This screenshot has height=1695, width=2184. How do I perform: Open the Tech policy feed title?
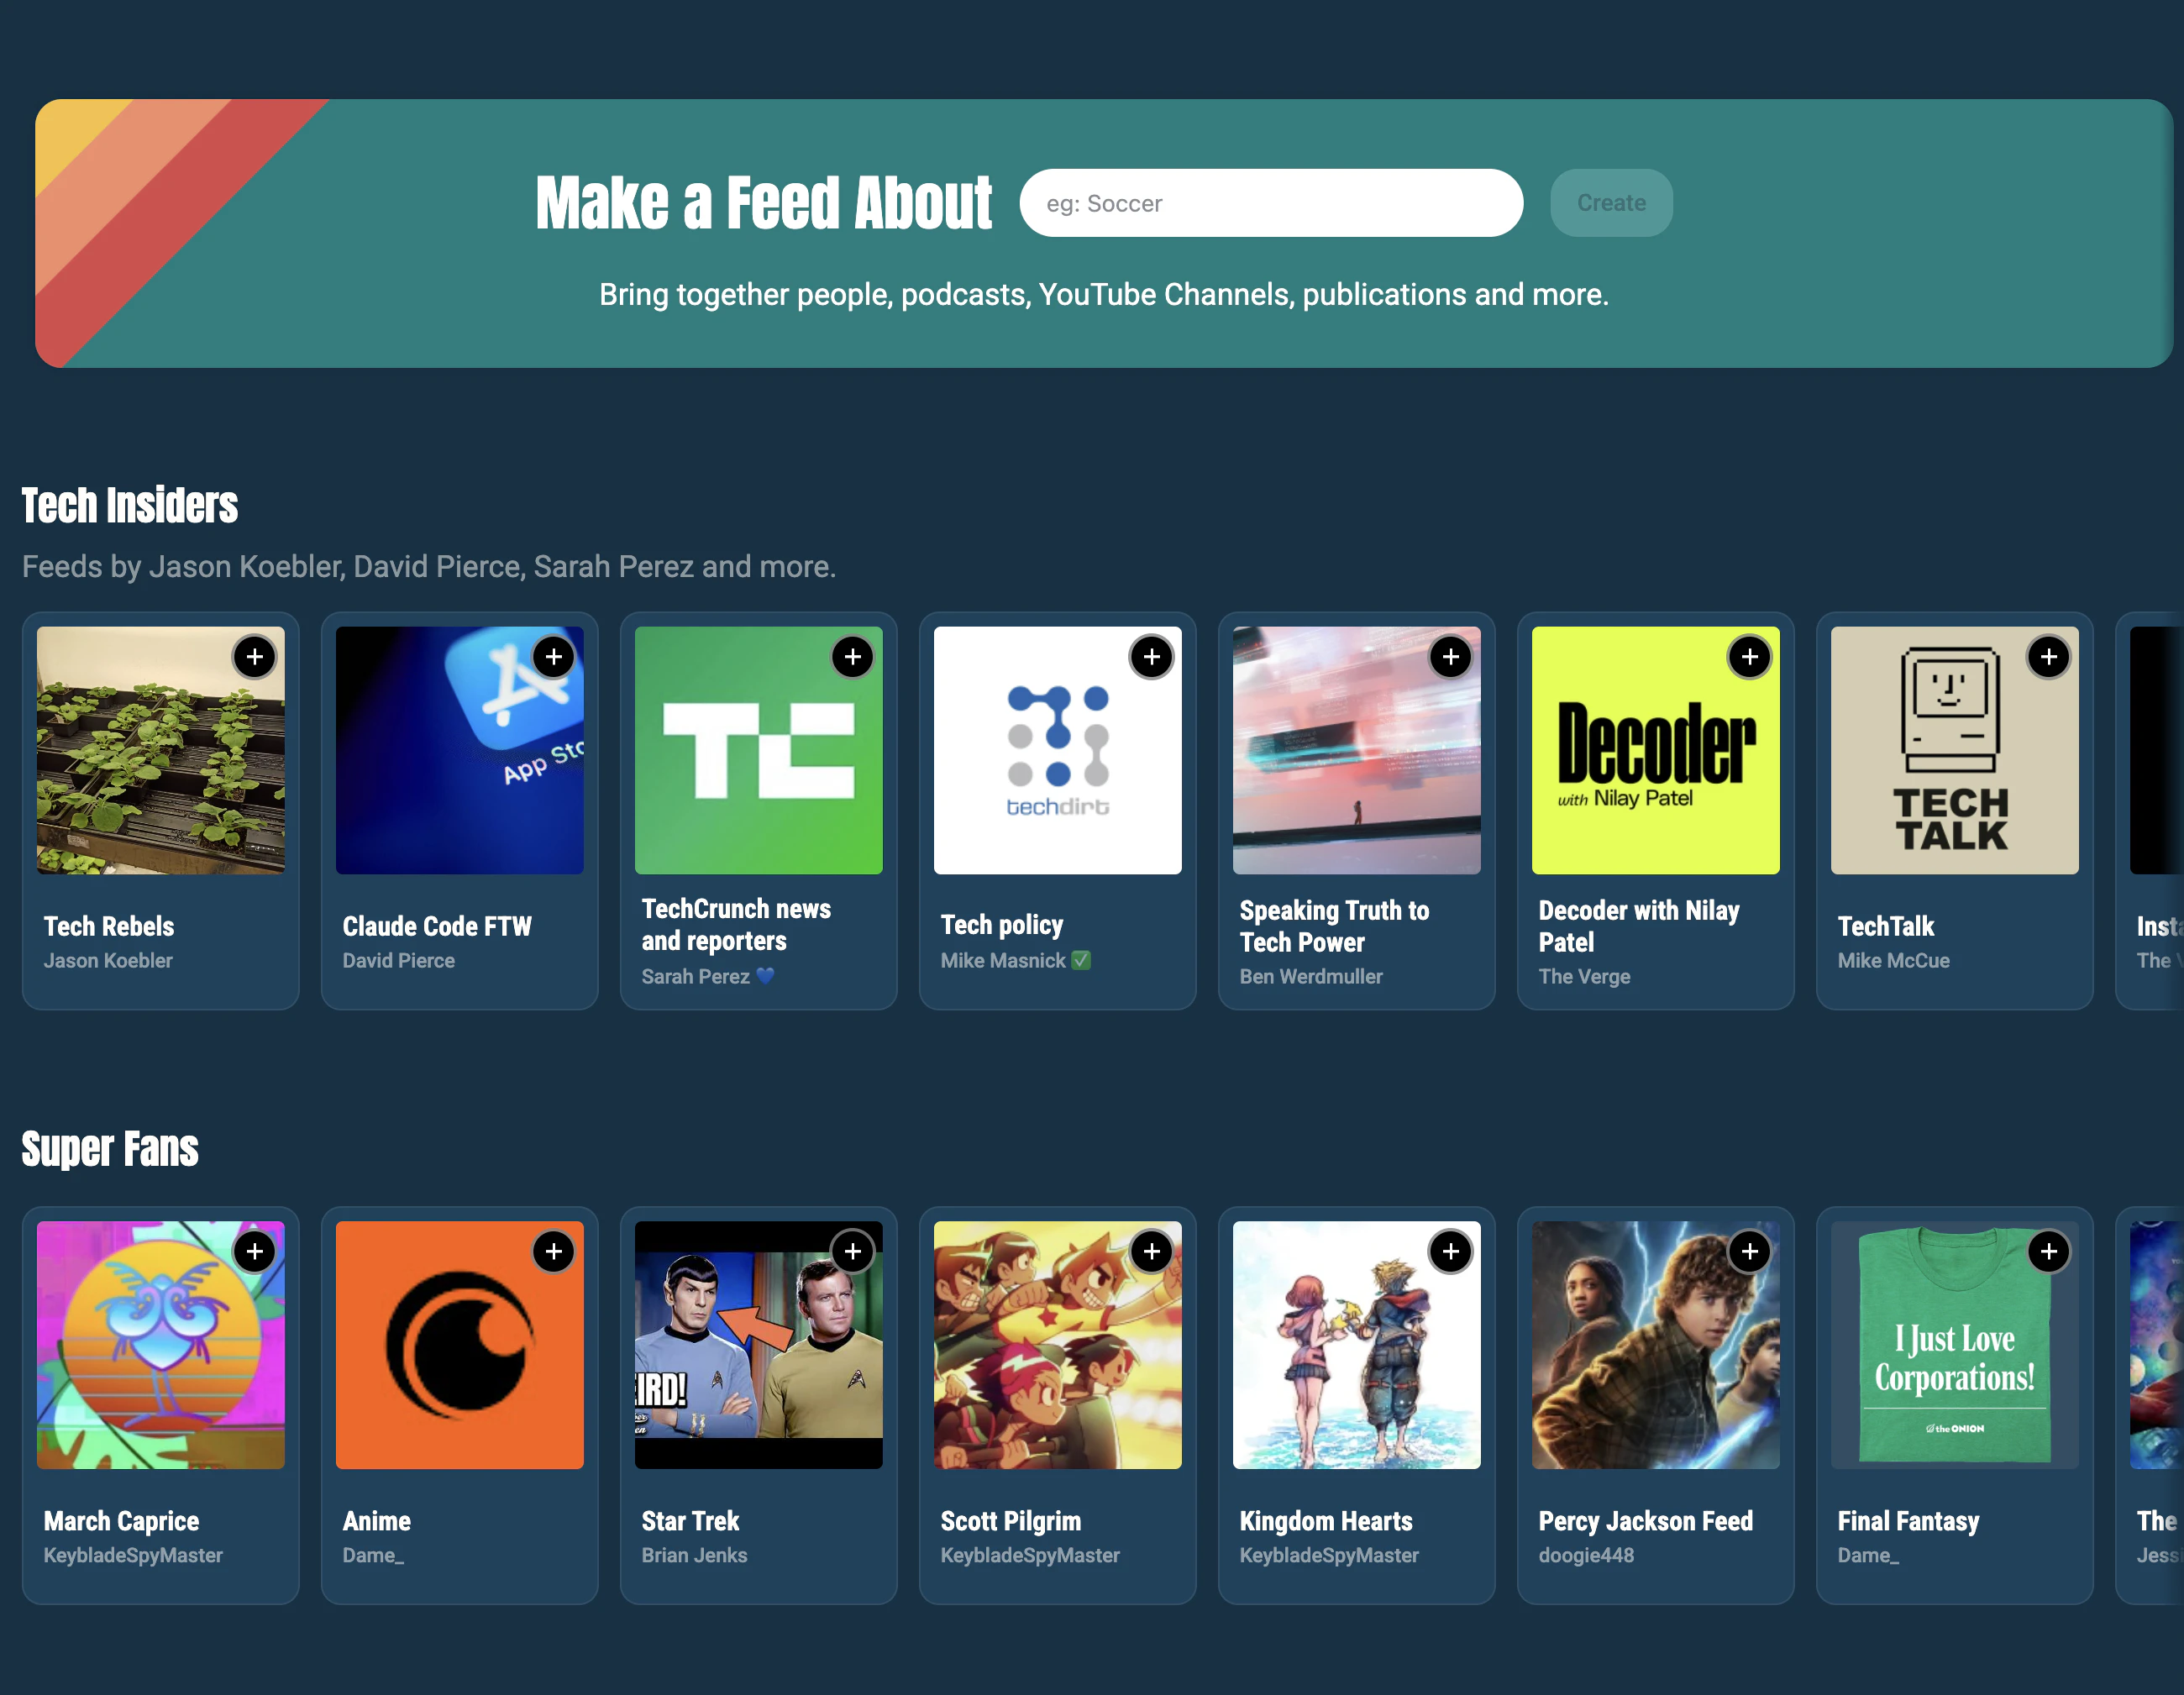coord(1003,924)
